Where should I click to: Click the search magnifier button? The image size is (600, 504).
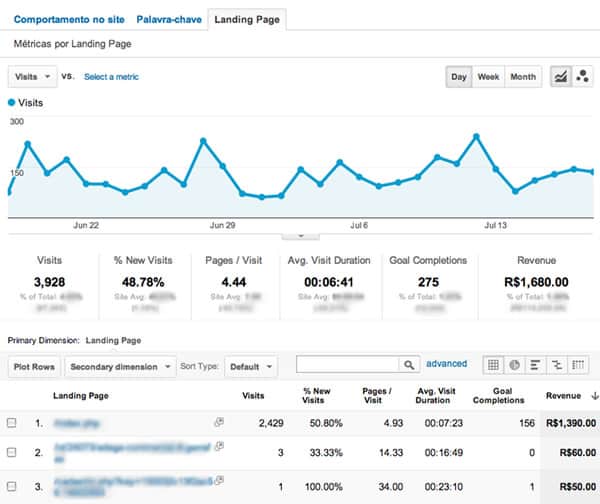coord(409,365)
